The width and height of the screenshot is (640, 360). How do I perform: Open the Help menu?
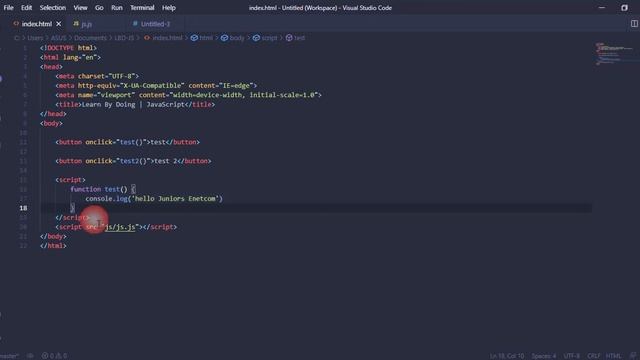click(169, 8)
